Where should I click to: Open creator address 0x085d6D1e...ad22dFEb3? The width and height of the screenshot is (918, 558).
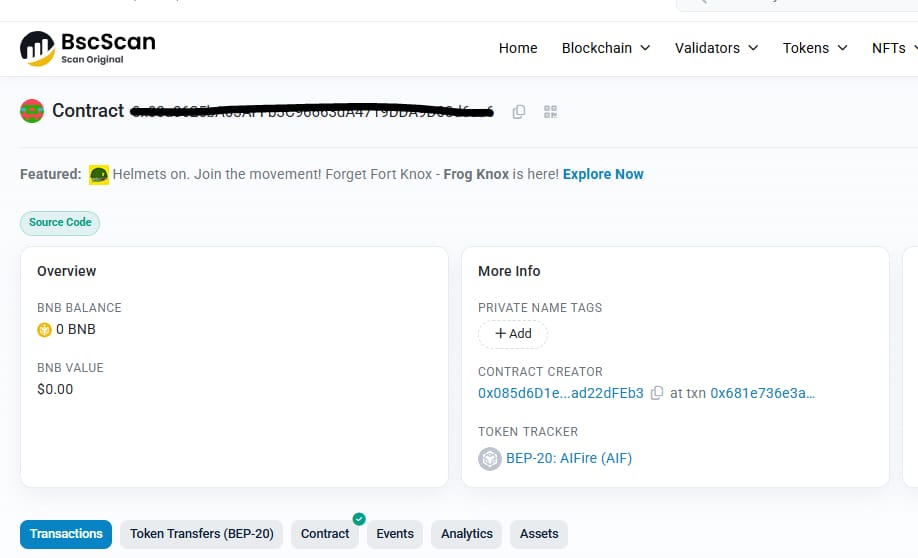click(560, 393)
